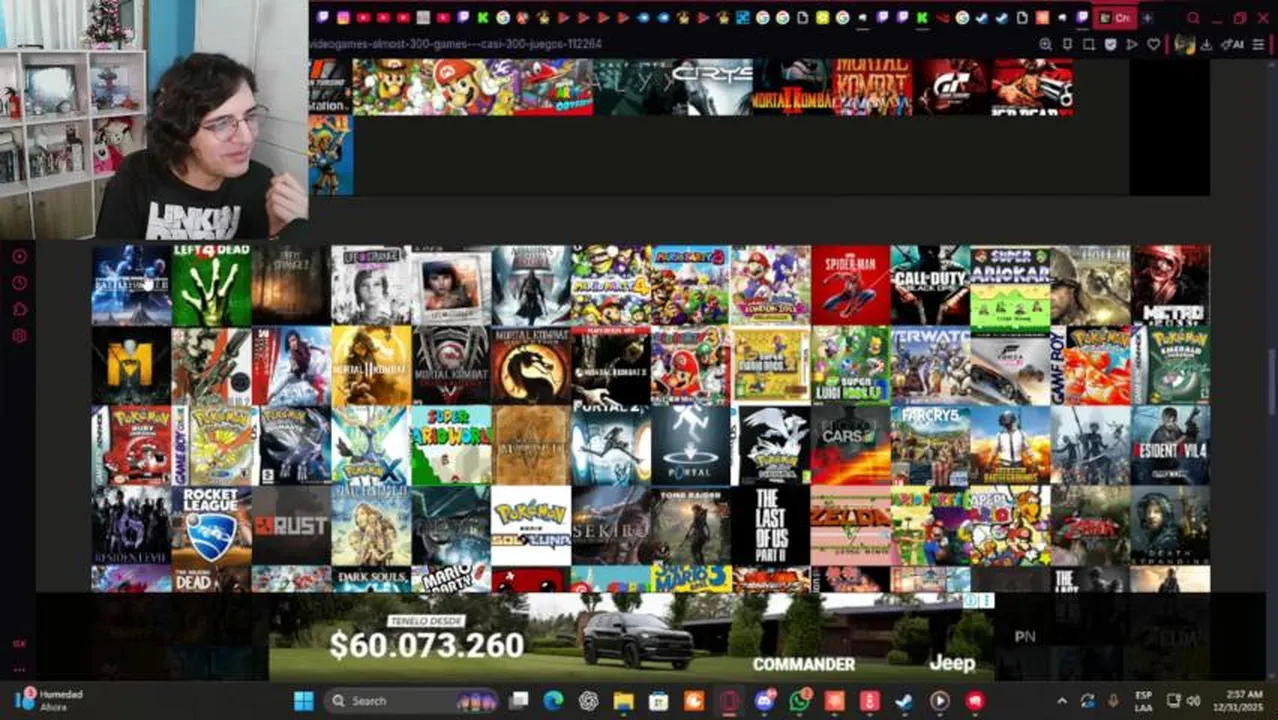This screenshot has height=720, width=1278.
Task: Select the active Ch browser tab
Action: [x=1115, y=18]
